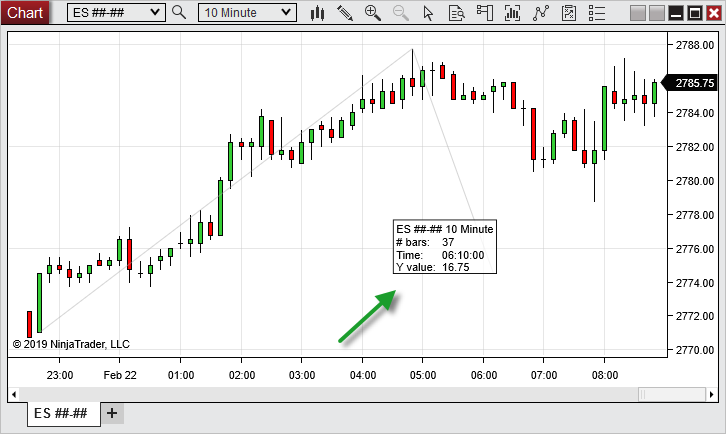Click the instrument search magnifier icon
The image size is (726, 434).
point(179,13)
